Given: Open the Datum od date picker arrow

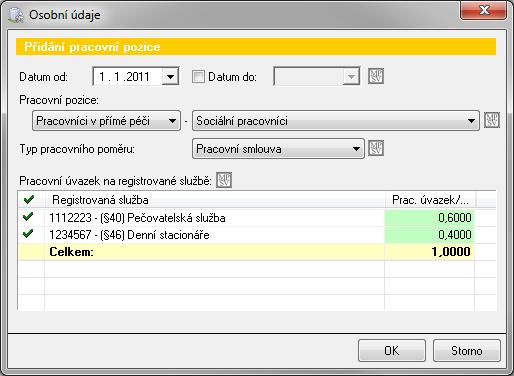Looking at the screenshot, I should [x=170, y=77].
